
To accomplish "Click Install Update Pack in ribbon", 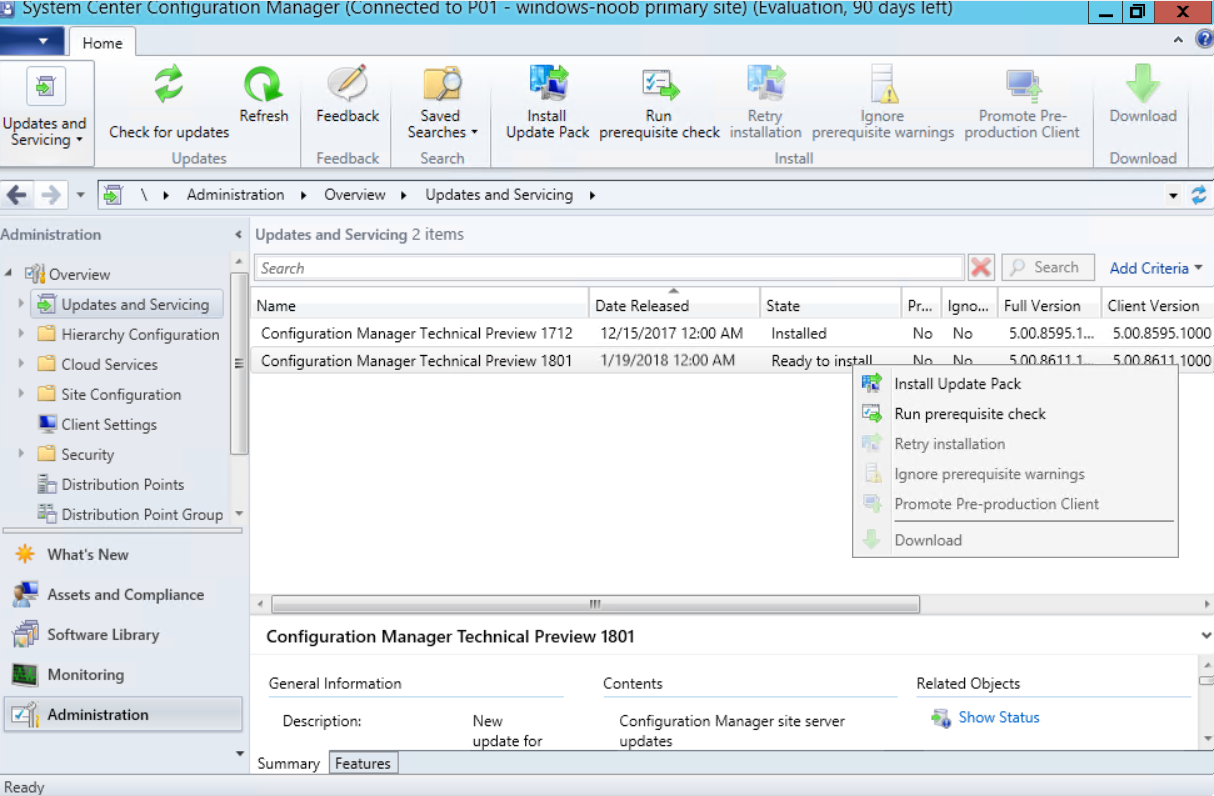I will (548, 103).
